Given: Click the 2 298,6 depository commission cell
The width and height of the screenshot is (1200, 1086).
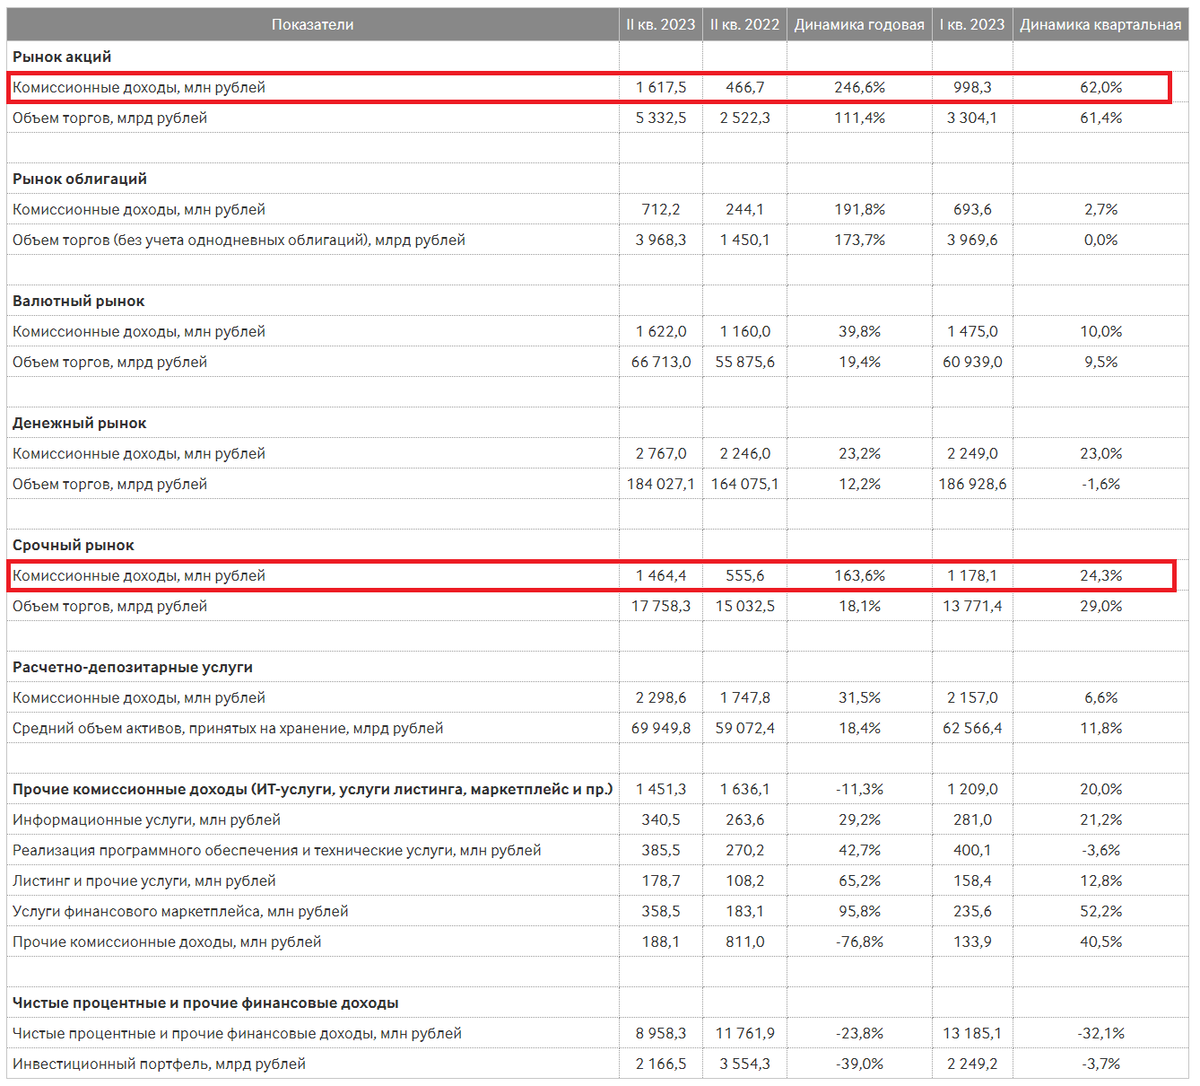Looking at the screenshot, I should [x=661, y=698].
